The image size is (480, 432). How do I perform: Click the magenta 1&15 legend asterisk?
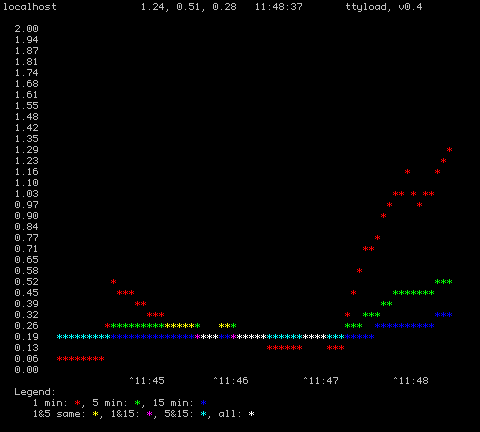click(x=150, y=414)
